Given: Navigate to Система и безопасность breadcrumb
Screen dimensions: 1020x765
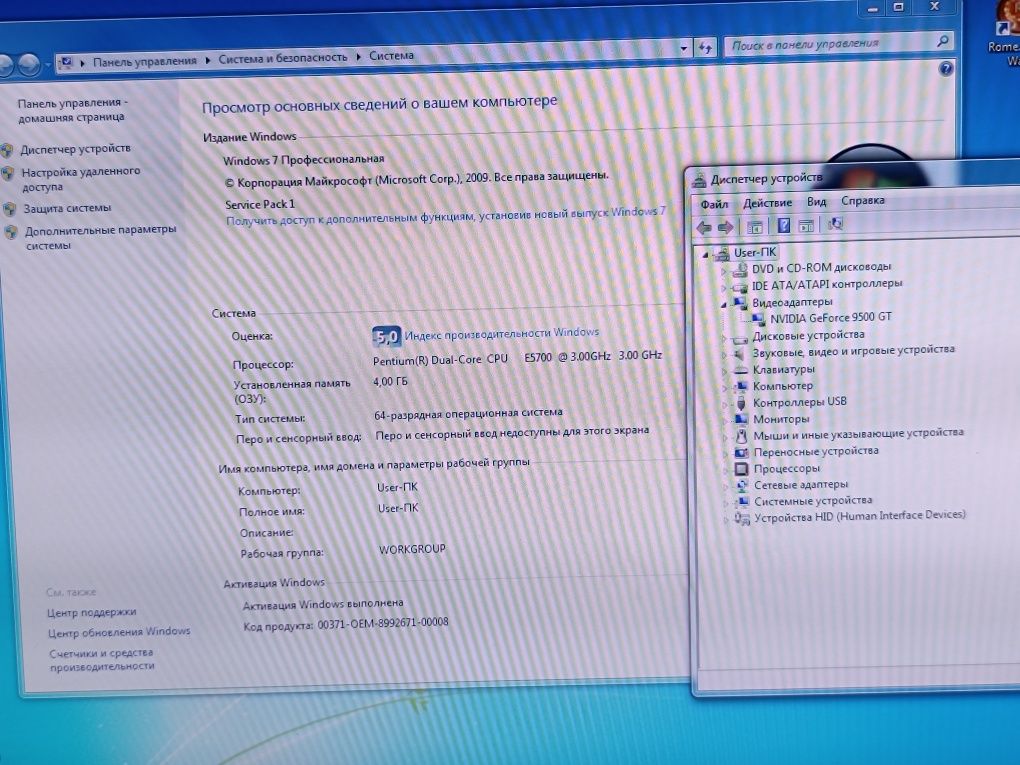Looking at the screenshot, I should pyautogui.click(x=283, y=58).
